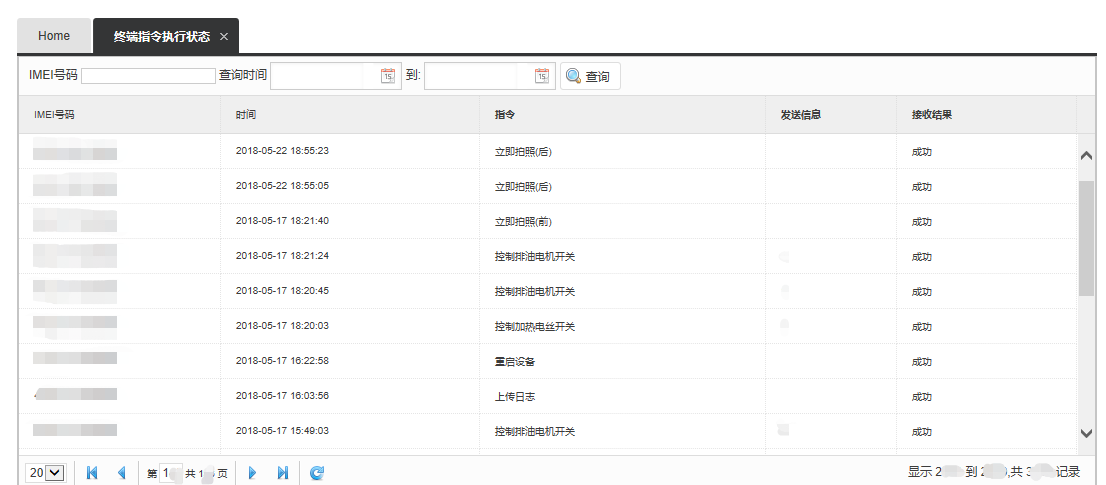This screenshot has width=1106, height=485.
Task: Go to the next page arrow
Action: (x=253, y=473)
